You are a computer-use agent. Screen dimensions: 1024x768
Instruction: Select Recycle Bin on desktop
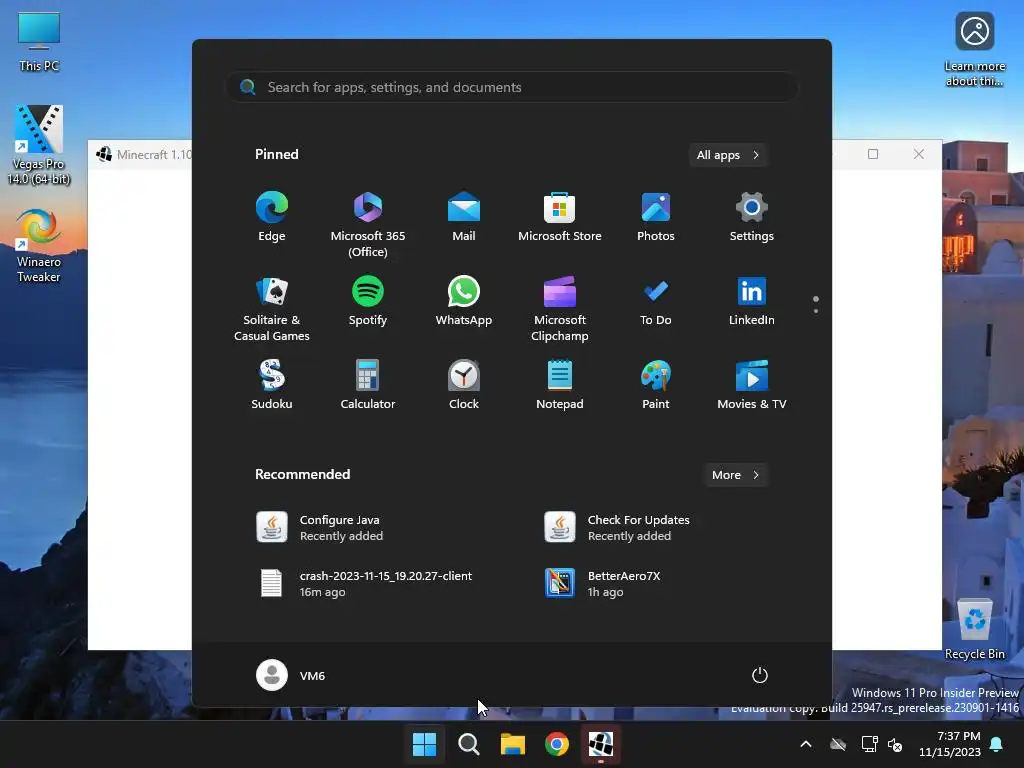(x=974, y=630)
